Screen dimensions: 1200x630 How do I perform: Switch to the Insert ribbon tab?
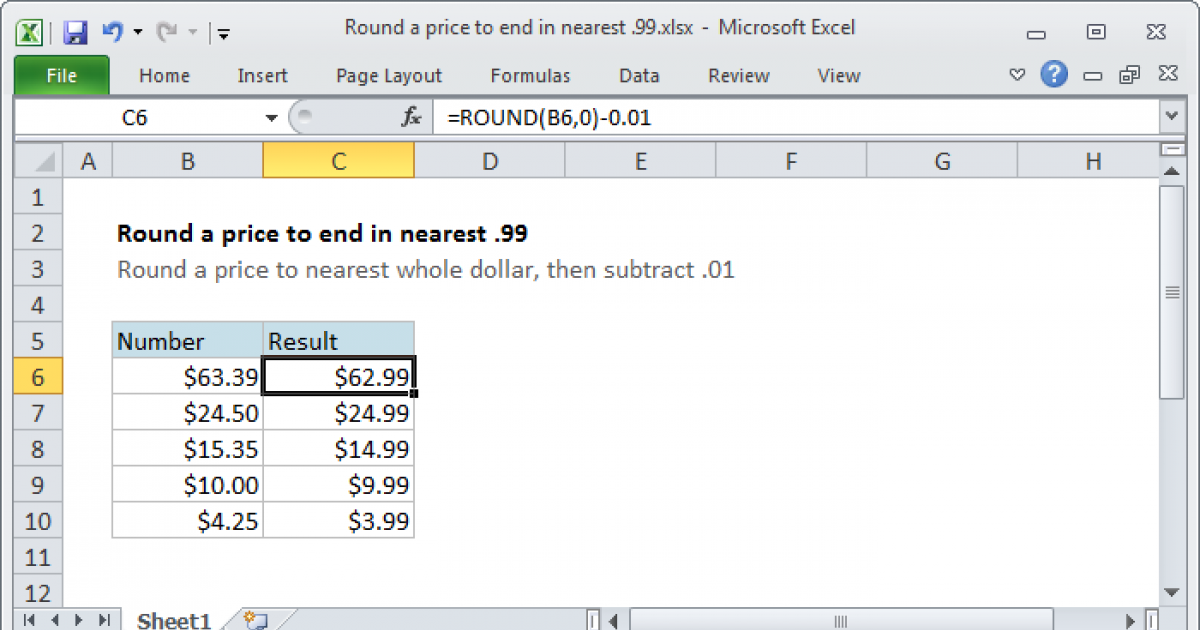pos(262,76)
